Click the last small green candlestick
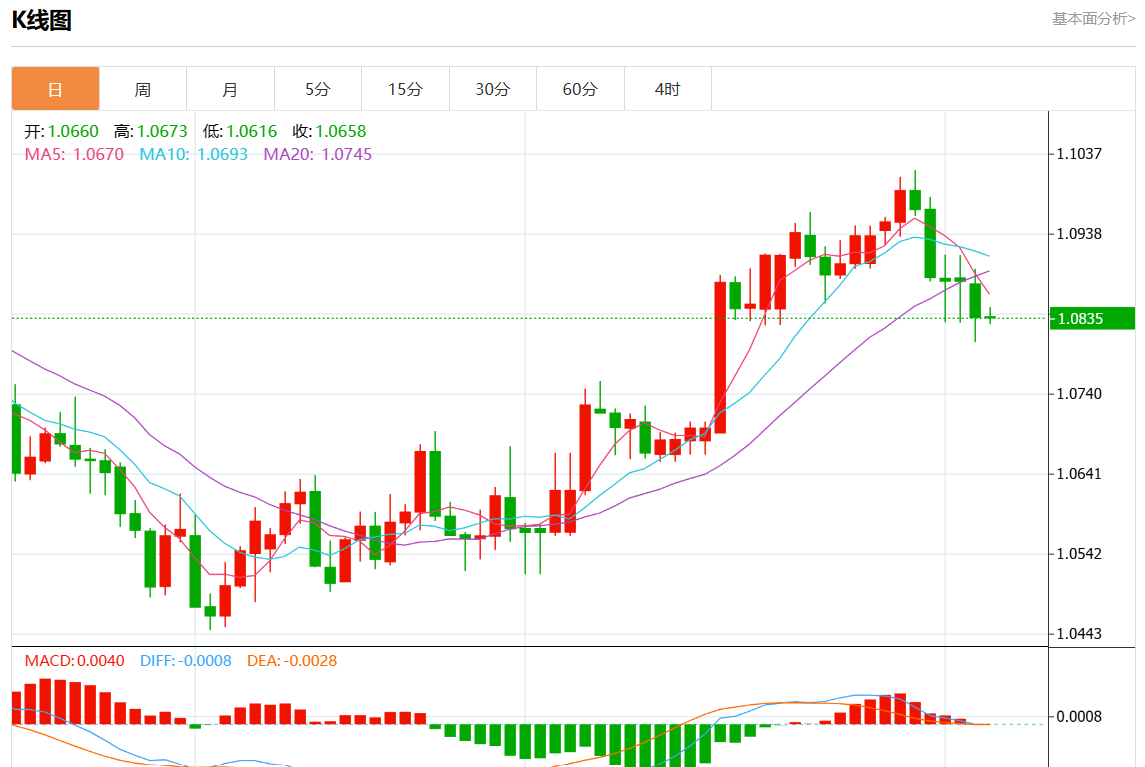Image resolution: width=1145 pixels, height=767 pixels. (x=990, y=316)
